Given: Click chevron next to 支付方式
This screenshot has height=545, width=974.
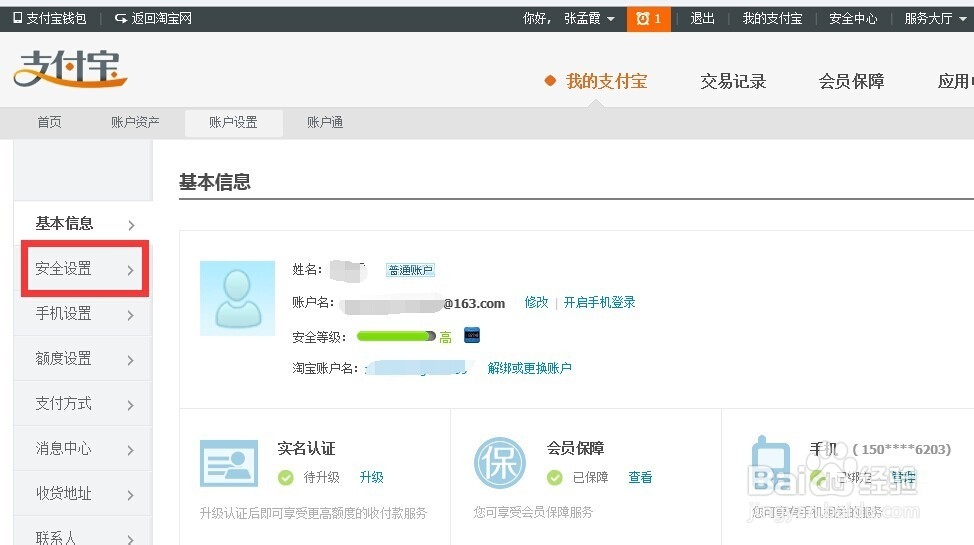Looking at the screenshot, I should [x=130, y=405].
